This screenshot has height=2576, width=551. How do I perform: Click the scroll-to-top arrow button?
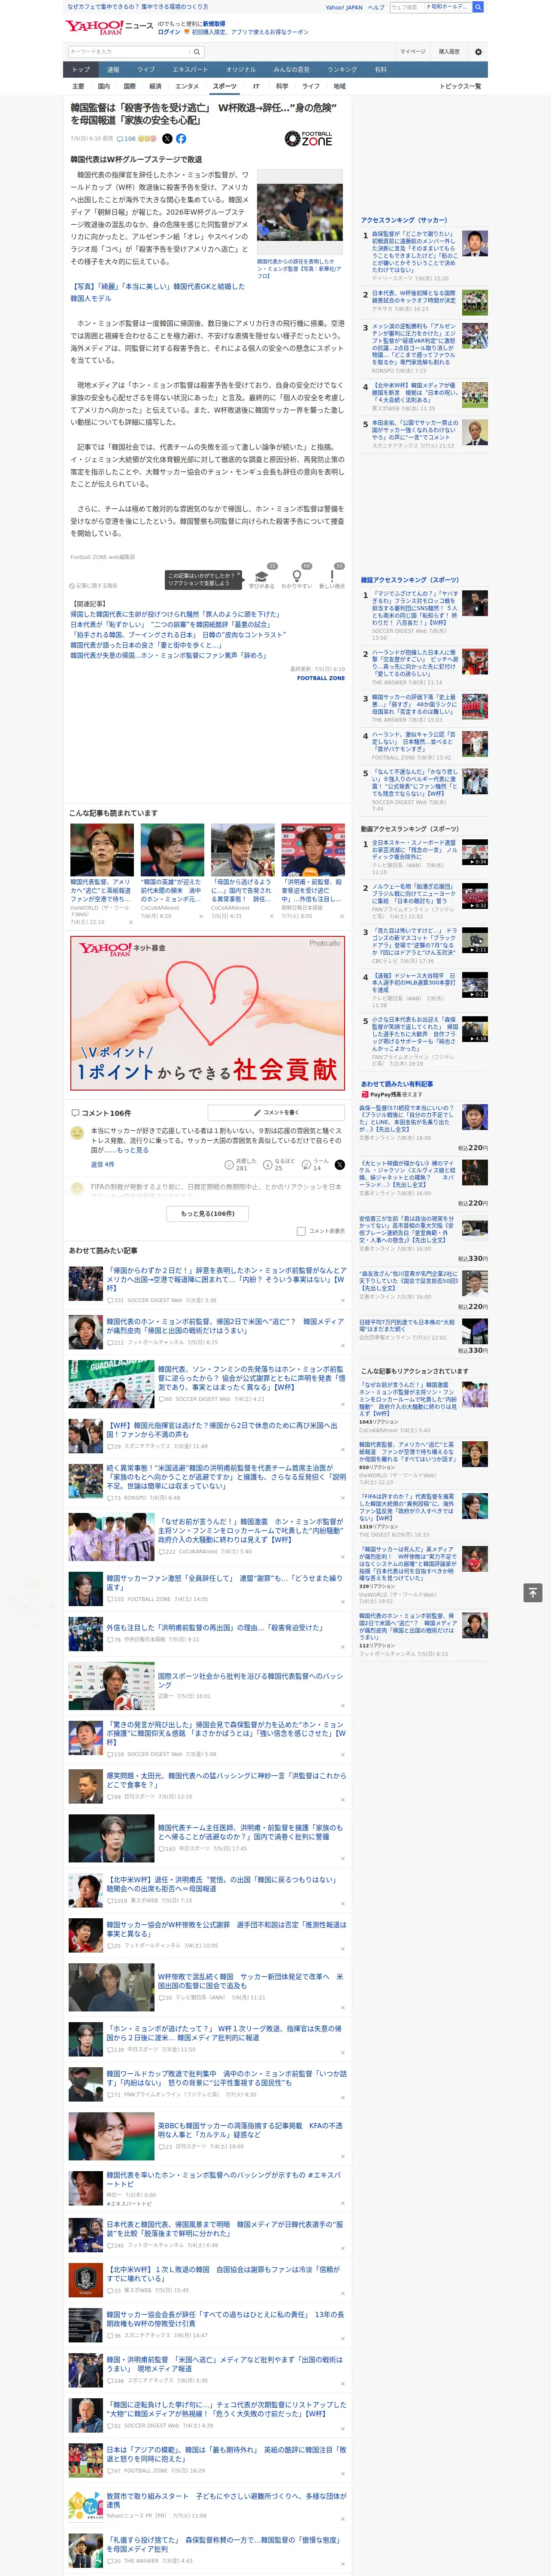(x=533, y=1593)
